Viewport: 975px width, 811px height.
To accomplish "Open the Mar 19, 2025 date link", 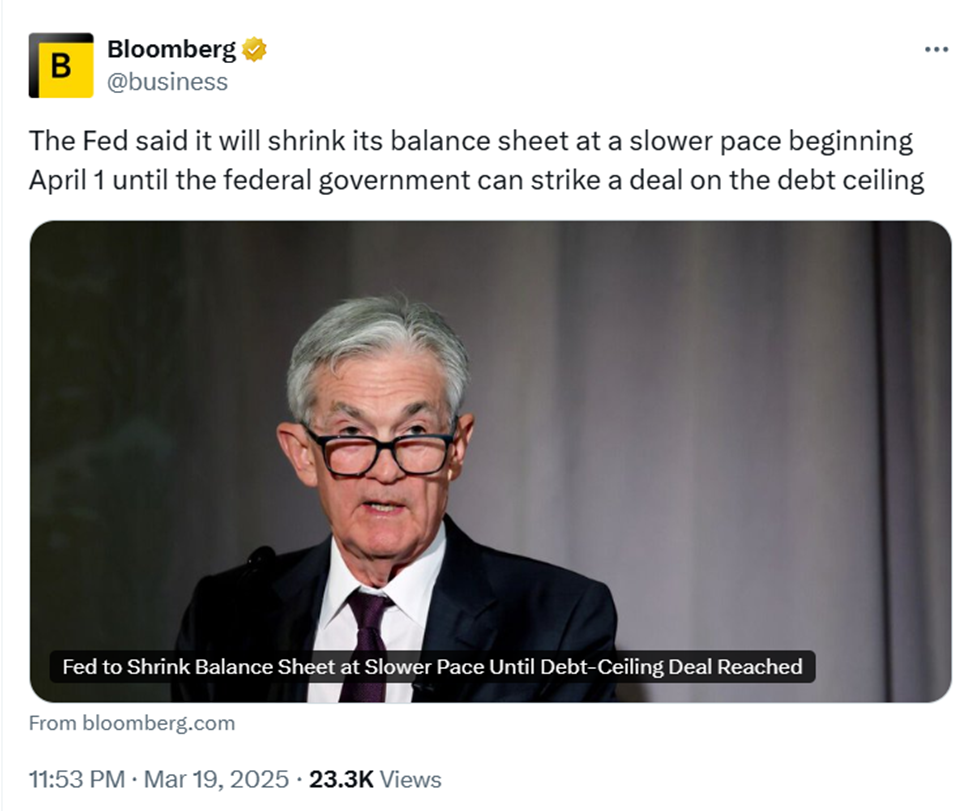I will (216, 779).
